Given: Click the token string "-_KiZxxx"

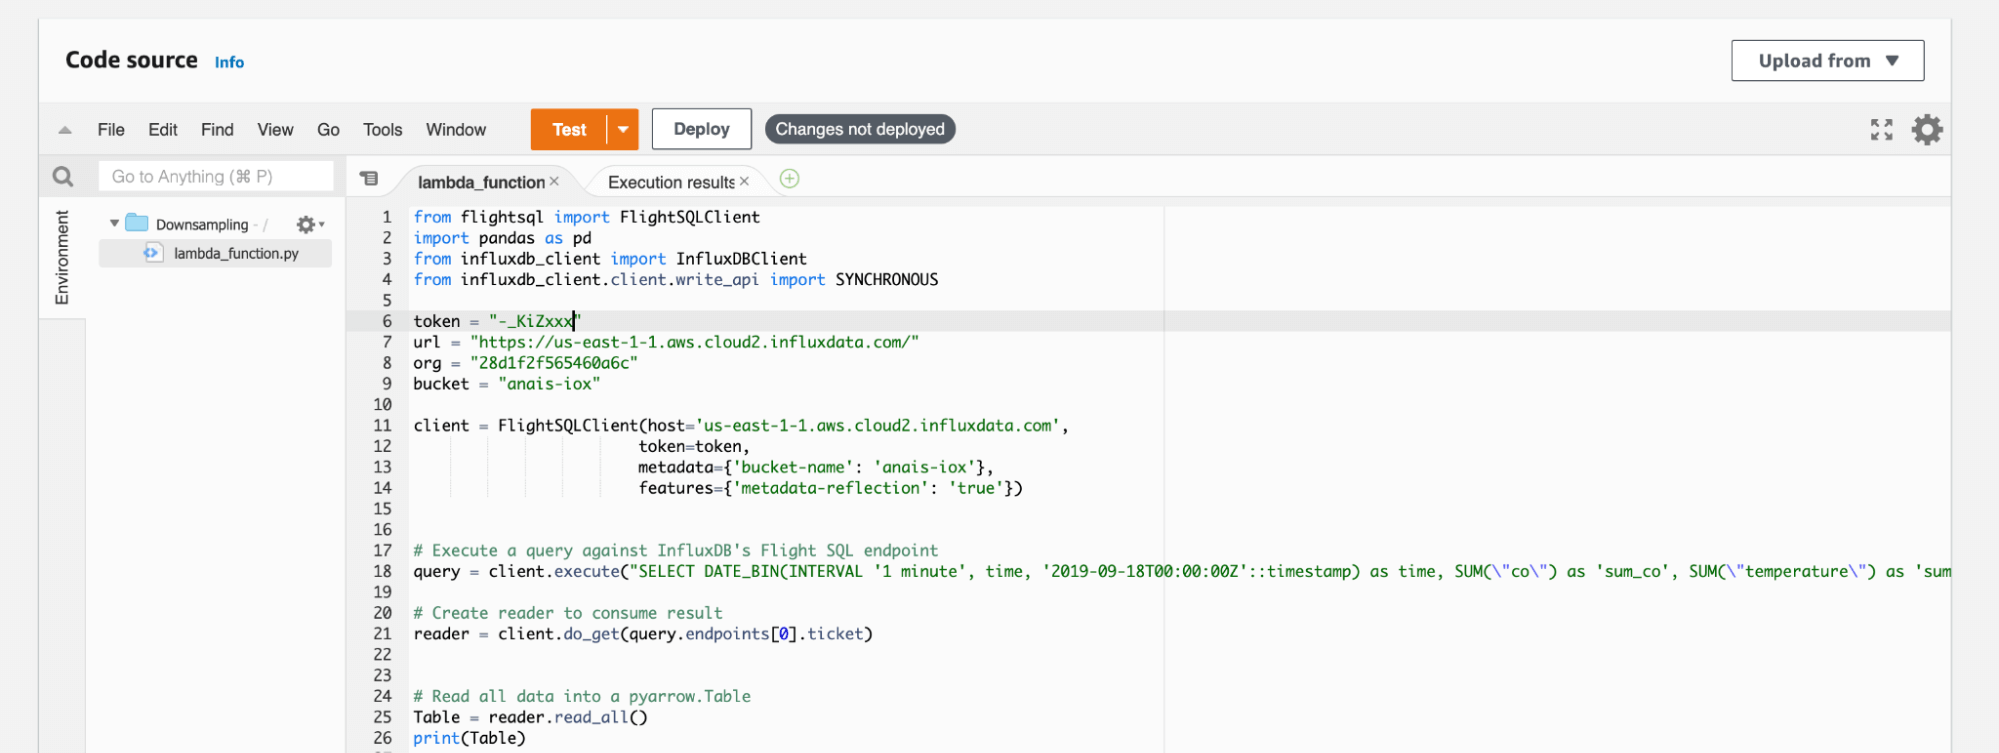Looking at the screenshot, I should pos(535,321).
